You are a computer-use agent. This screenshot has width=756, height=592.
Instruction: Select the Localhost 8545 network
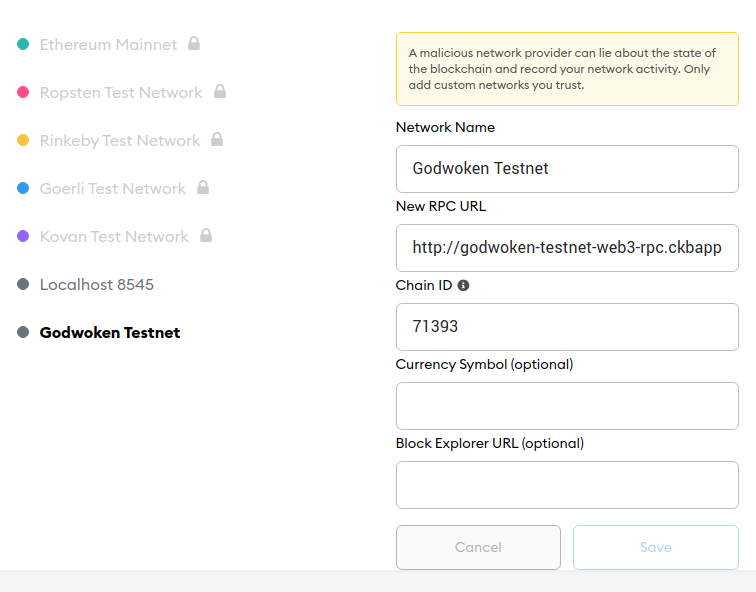click(x=97, y=285)
